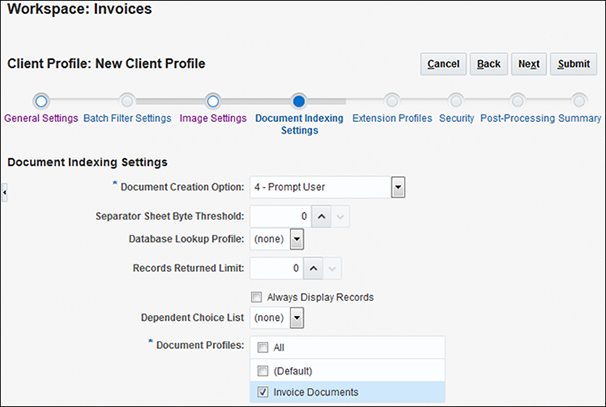Go to Batch Filter Settings step

click(x=127, y=118)
